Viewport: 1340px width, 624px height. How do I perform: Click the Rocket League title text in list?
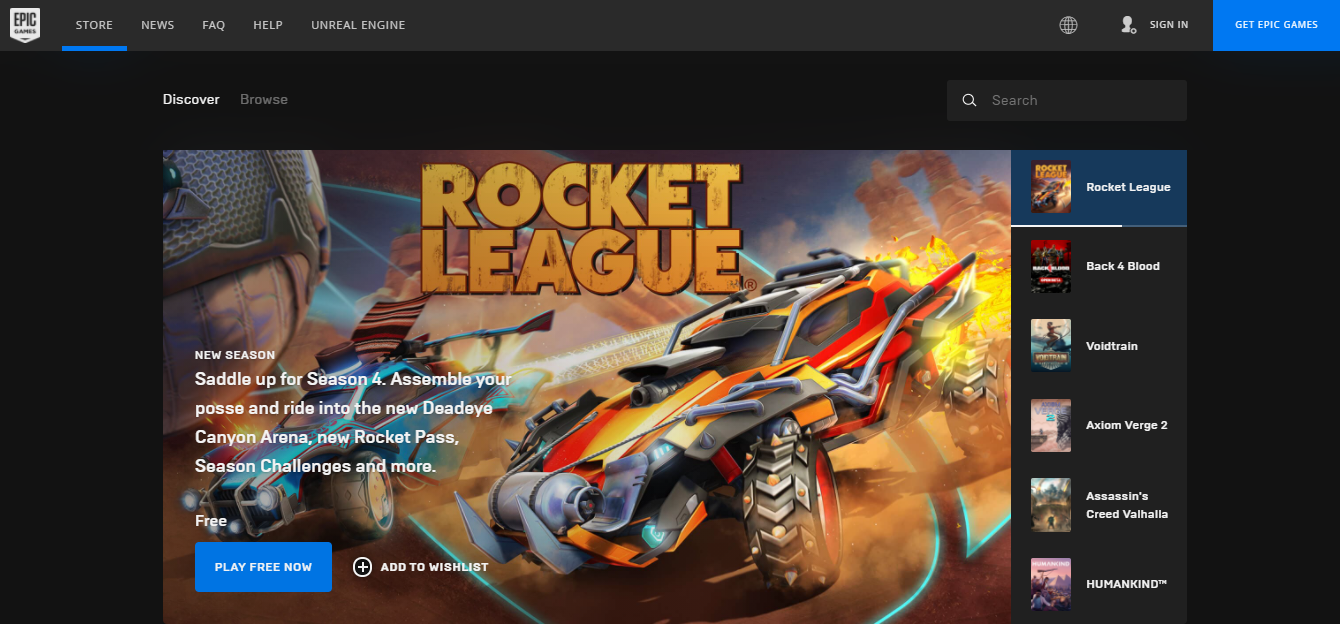coord(1128,187)
